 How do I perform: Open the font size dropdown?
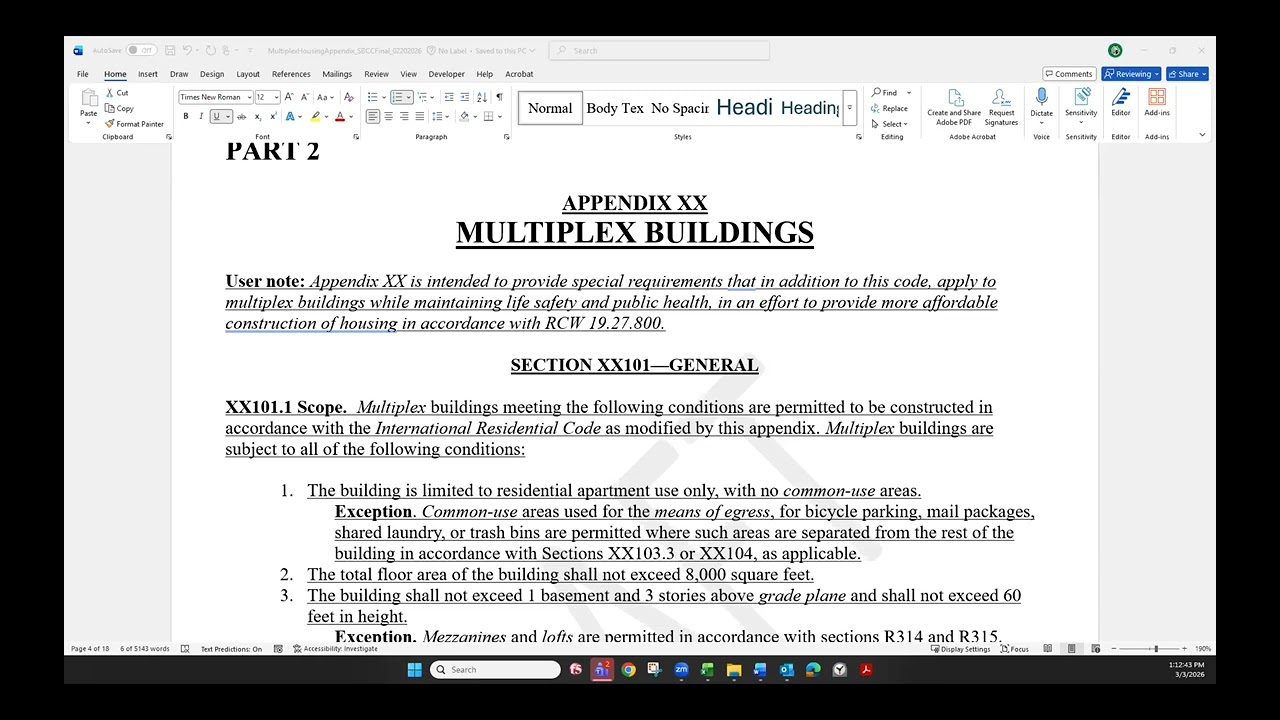275,97
